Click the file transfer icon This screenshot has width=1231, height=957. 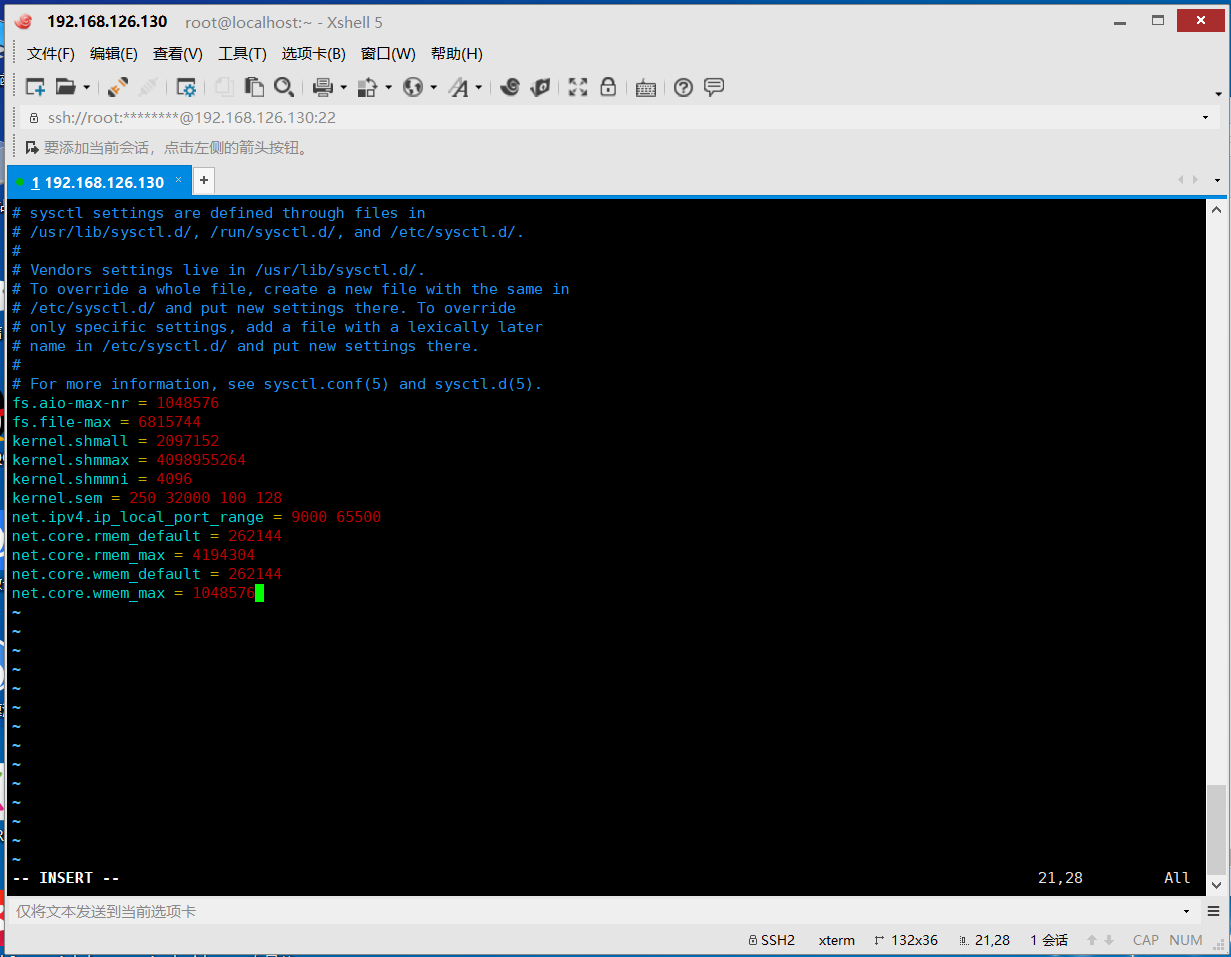click(368, 87)
